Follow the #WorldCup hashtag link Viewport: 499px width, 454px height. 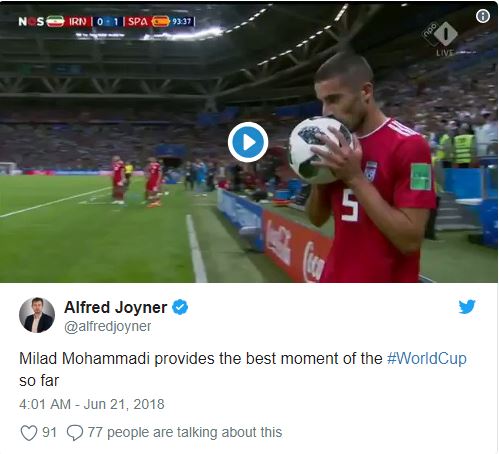coord(427,359)
